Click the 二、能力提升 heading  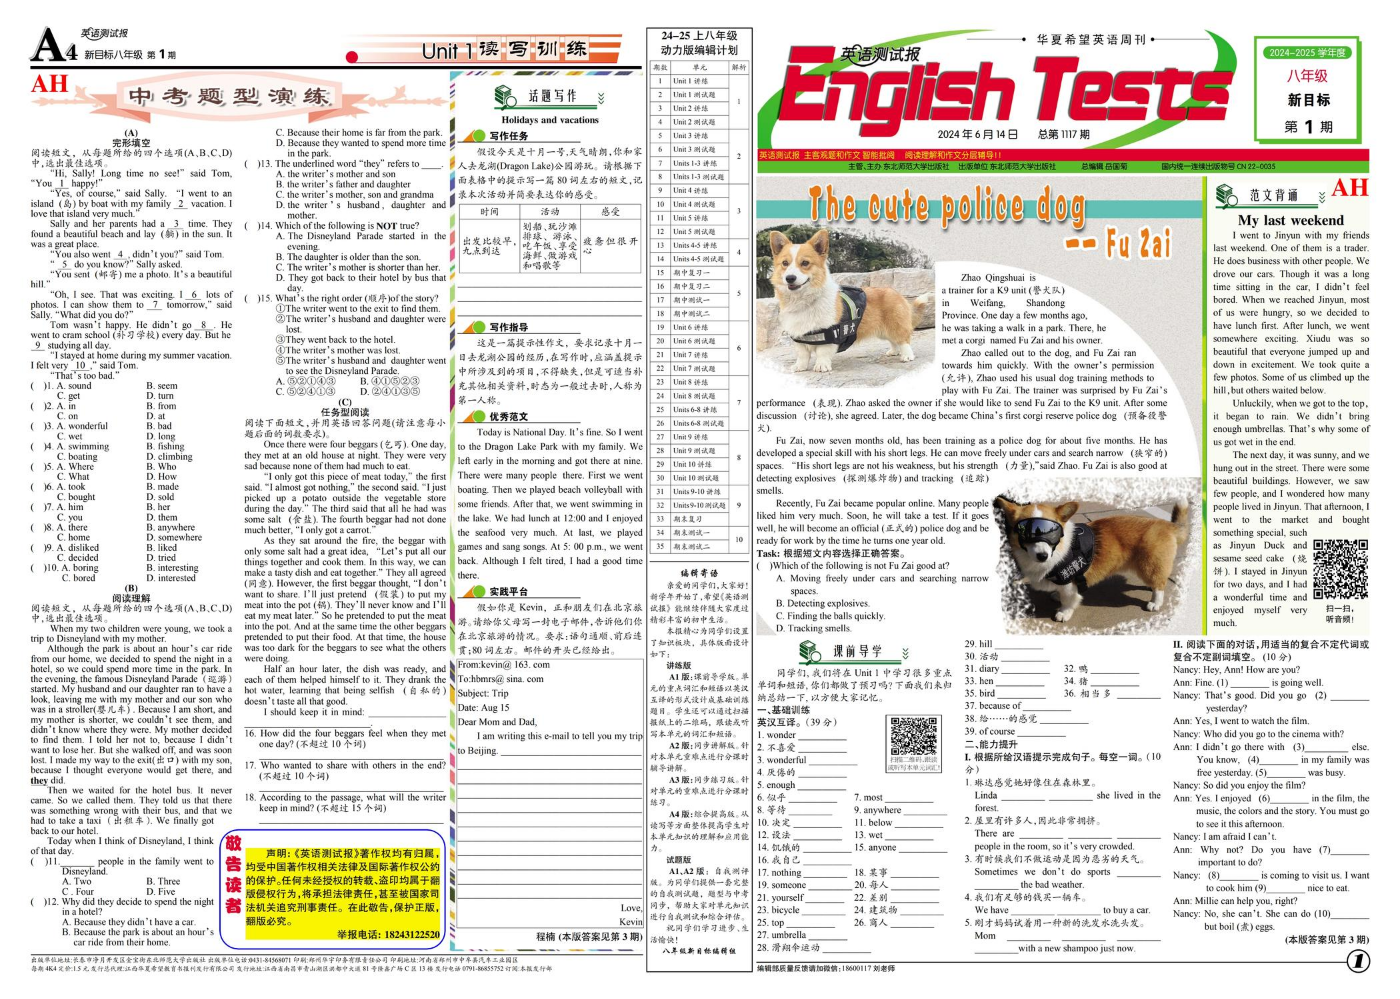click(992, 744)
